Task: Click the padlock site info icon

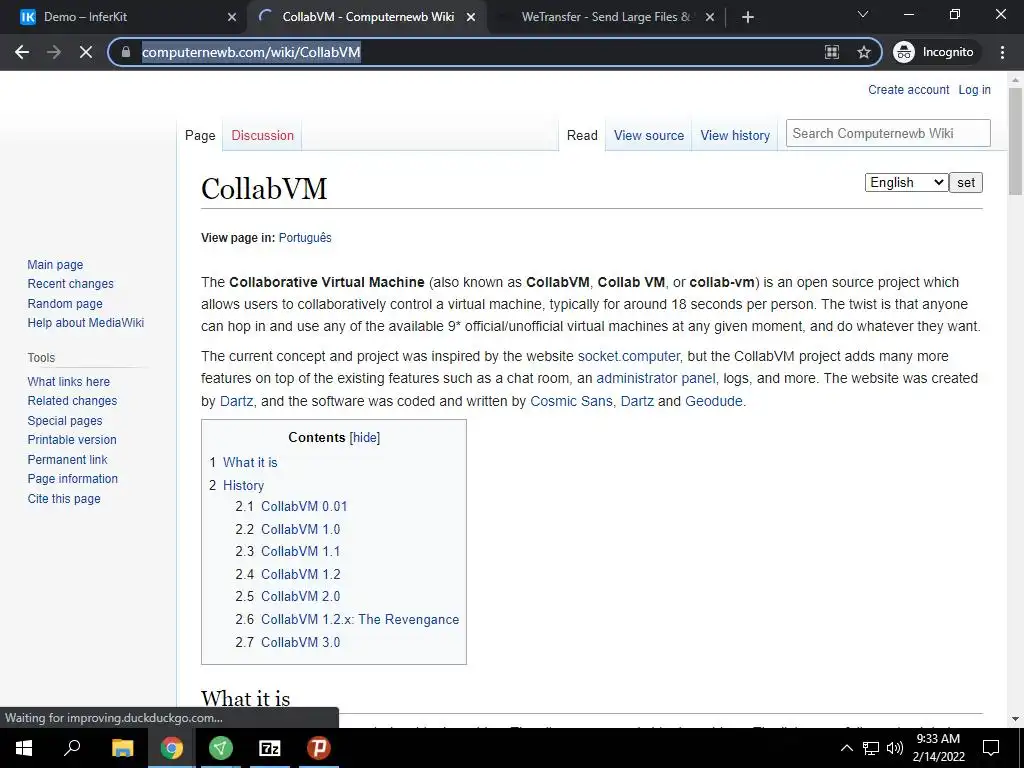Action: point(126,52)
